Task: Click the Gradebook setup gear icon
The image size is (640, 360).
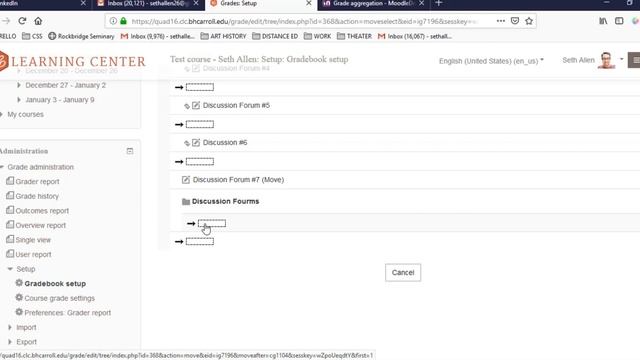Action: (x=19, y=283)
